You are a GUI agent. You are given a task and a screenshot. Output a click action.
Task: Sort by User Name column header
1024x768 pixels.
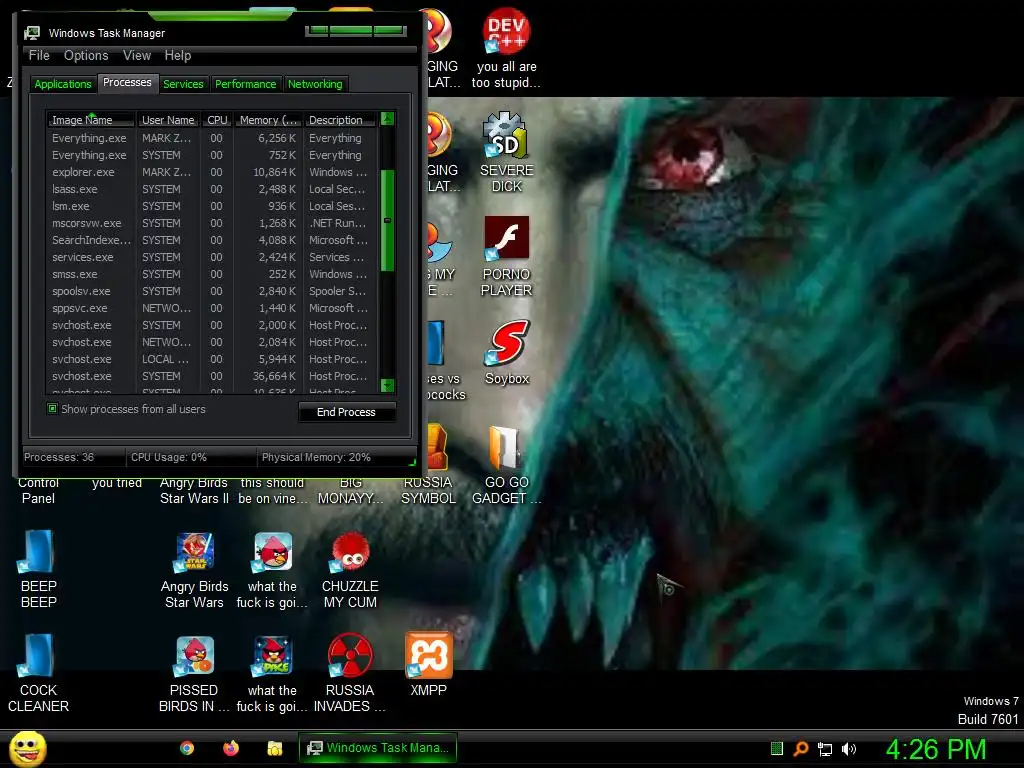click(x=168, y=120)
